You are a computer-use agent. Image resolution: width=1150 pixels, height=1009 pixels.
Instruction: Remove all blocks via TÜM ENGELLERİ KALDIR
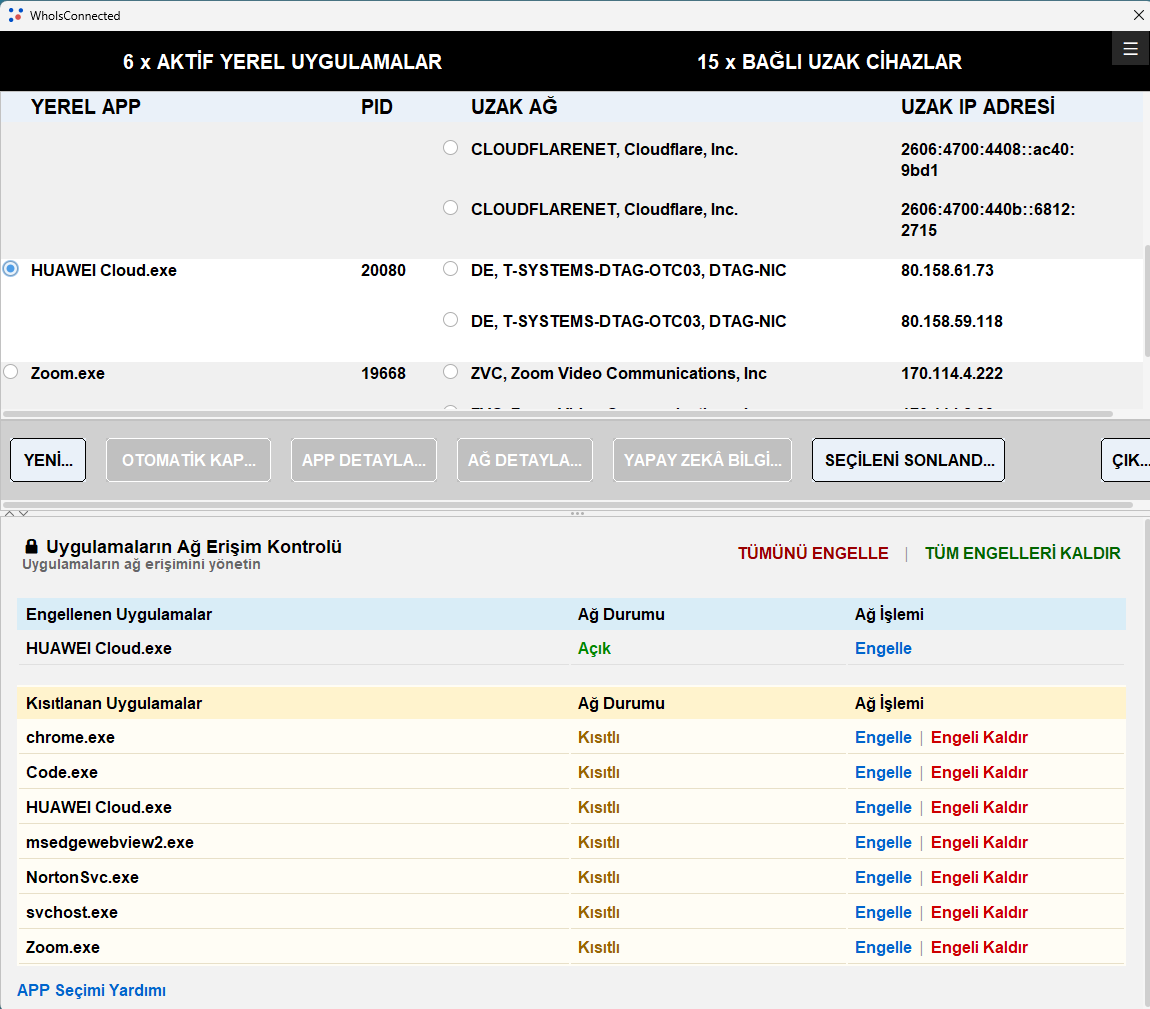tap(1022, 553)
